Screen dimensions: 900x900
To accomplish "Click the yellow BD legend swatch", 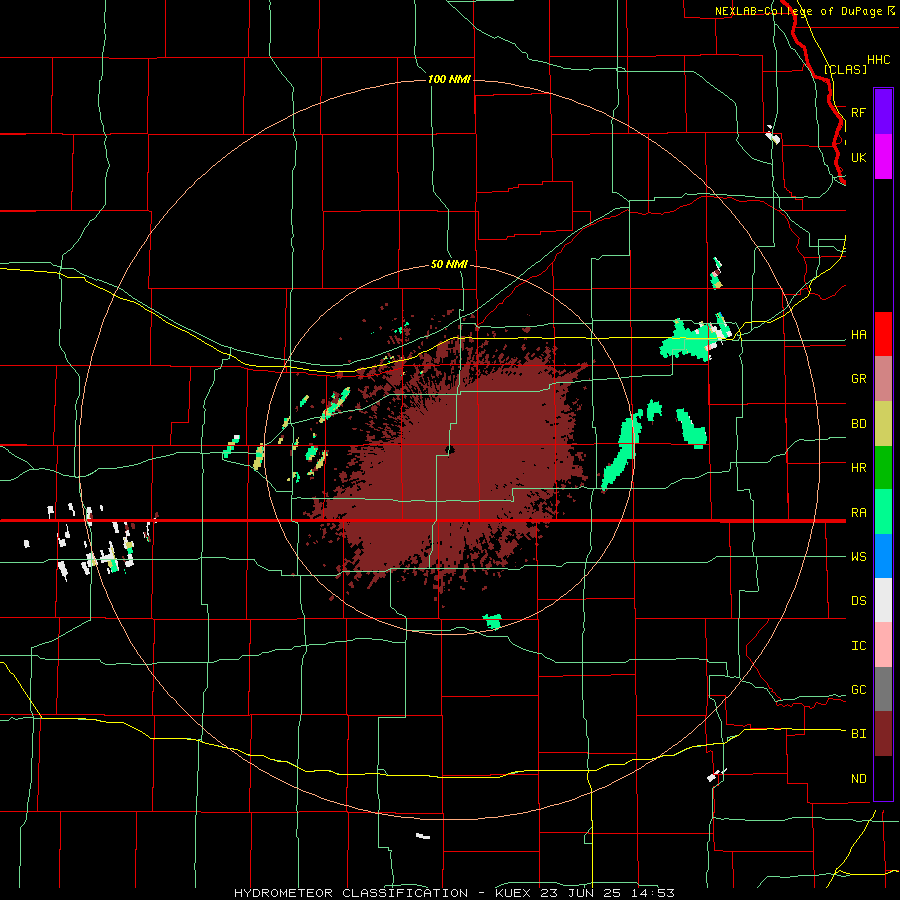I will (x=883, y=424).
